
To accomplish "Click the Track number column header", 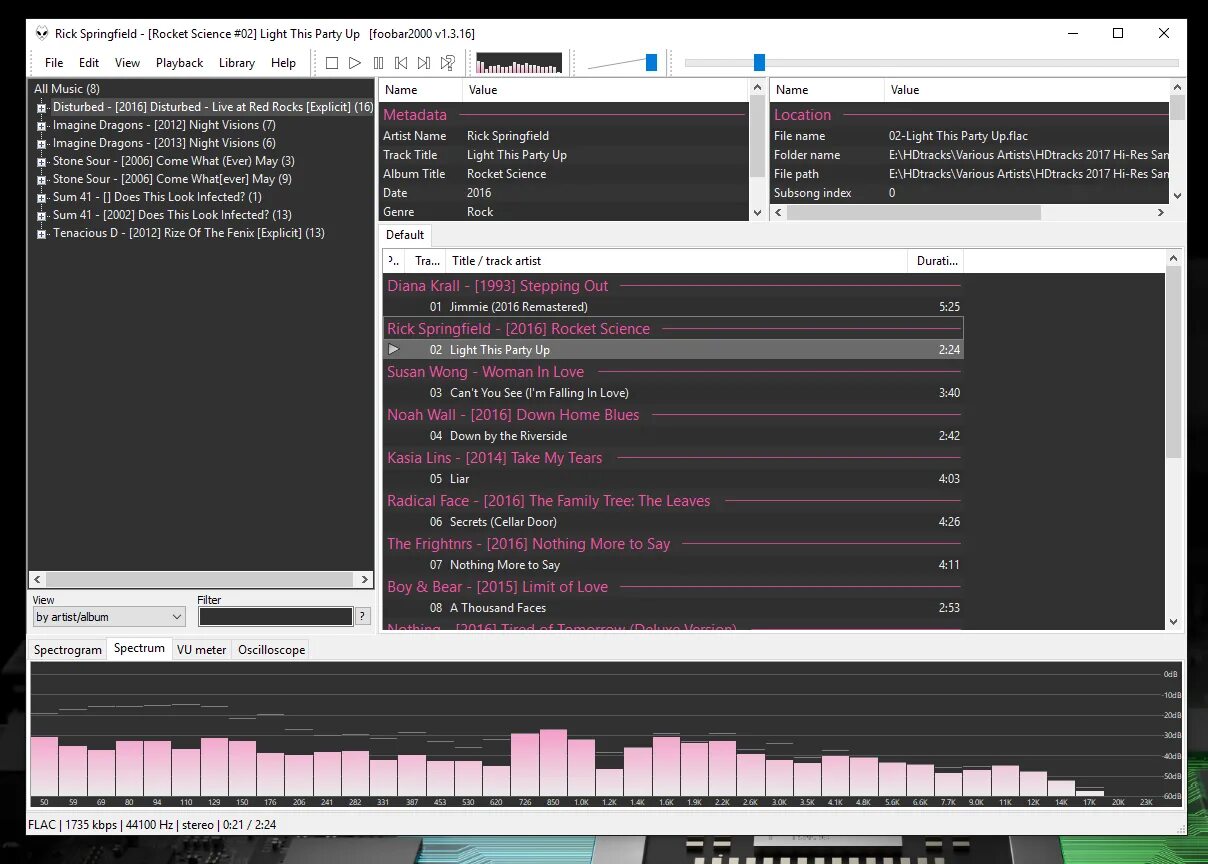I will click(x=426, y=261).
